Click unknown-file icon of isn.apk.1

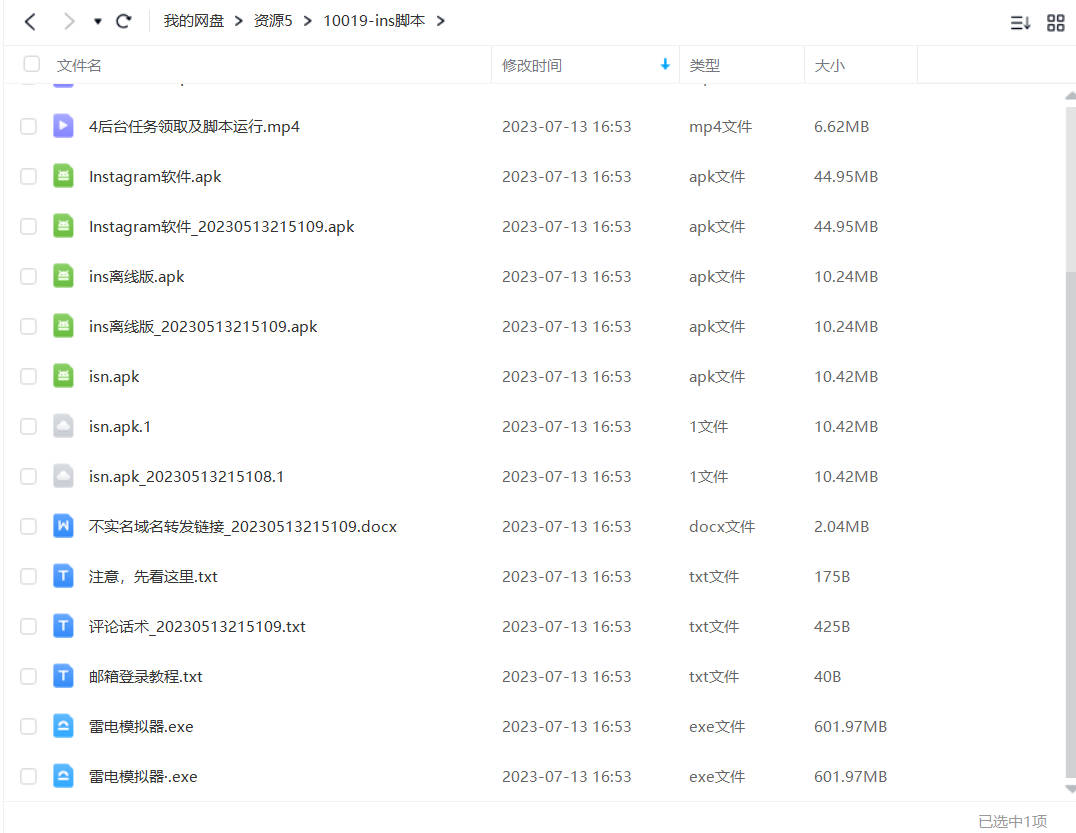[63, 426]
